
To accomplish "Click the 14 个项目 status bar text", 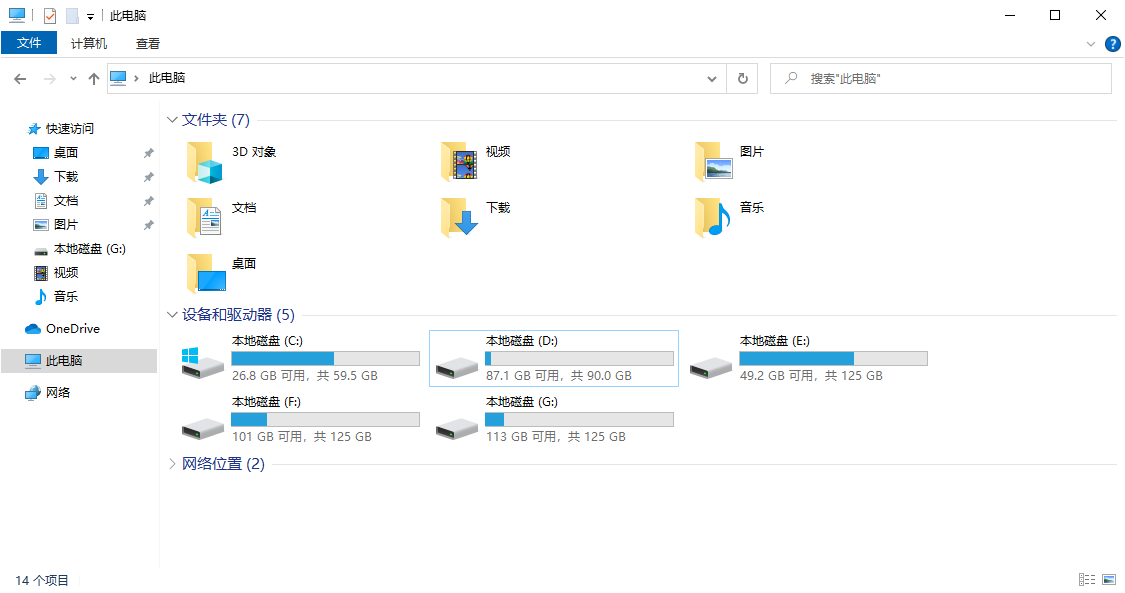I will (x=42, y=580).
